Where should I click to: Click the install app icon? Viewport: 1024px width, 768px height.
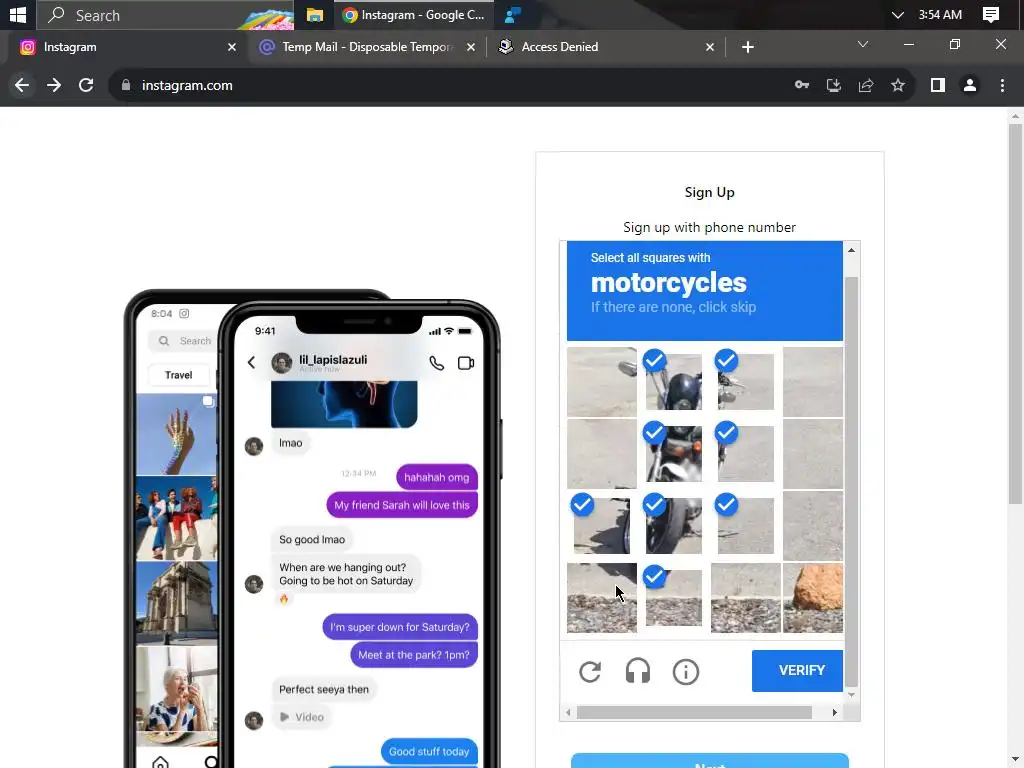pyautogui.click(x=834, y=85)
